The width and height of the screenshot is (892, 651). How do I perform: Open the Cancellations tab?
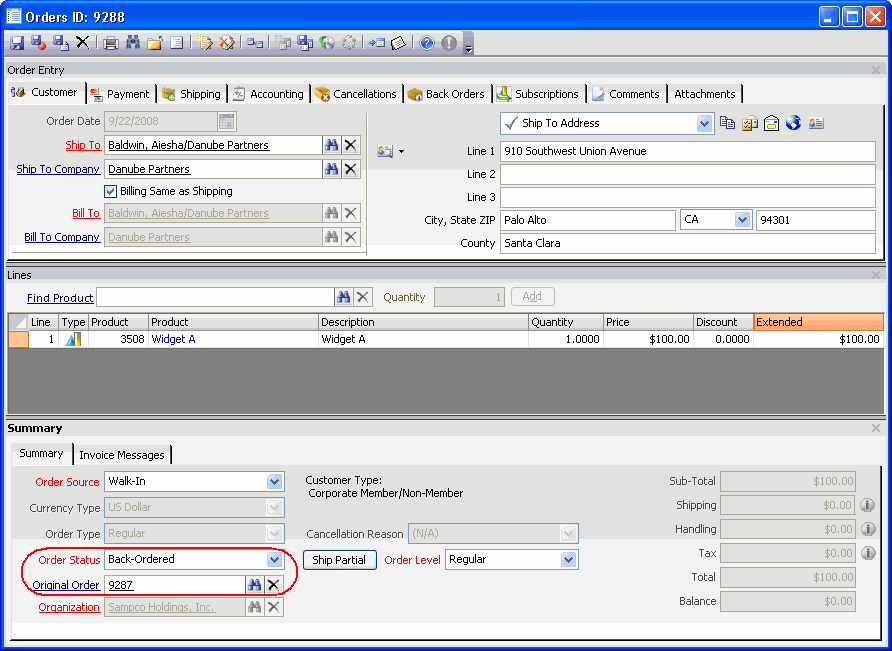point(357,94)
